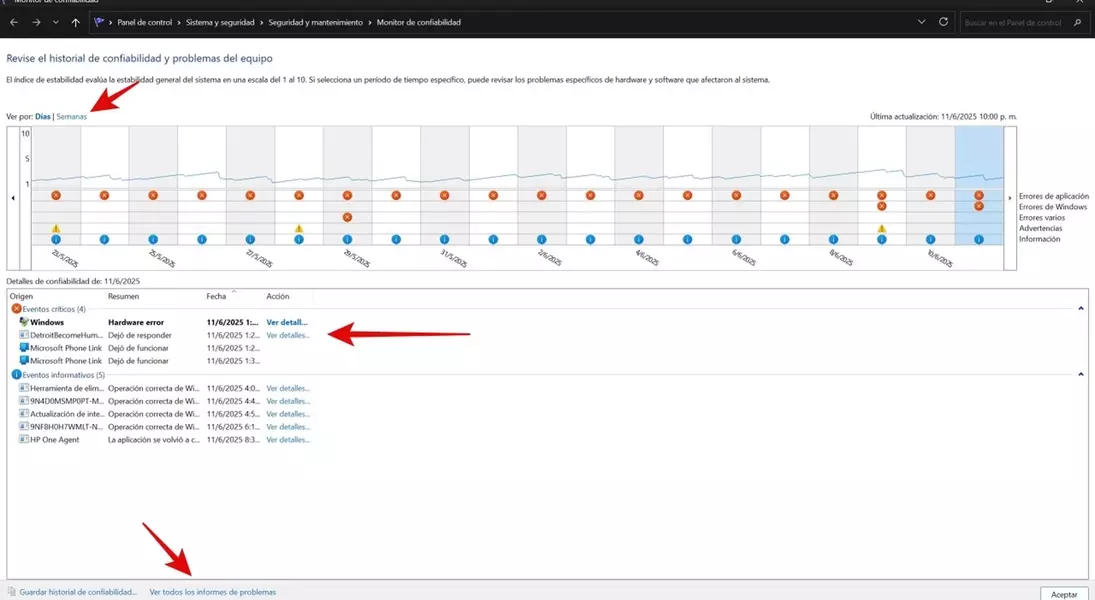Refresh the Control Panel page
1095x600 pixels.
pyautogui.click(x=943, y=22)
